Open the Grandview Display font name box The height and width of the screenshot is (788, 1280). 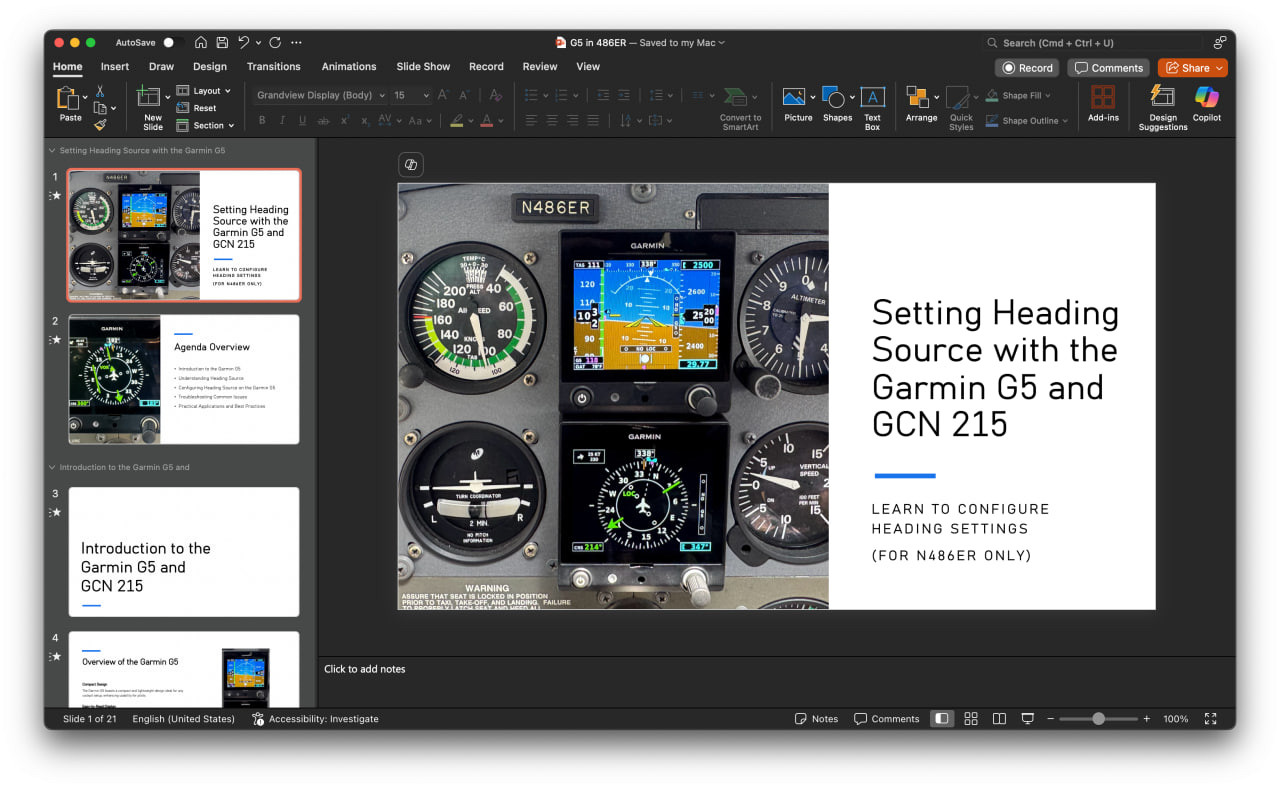(x=320, y=95)
